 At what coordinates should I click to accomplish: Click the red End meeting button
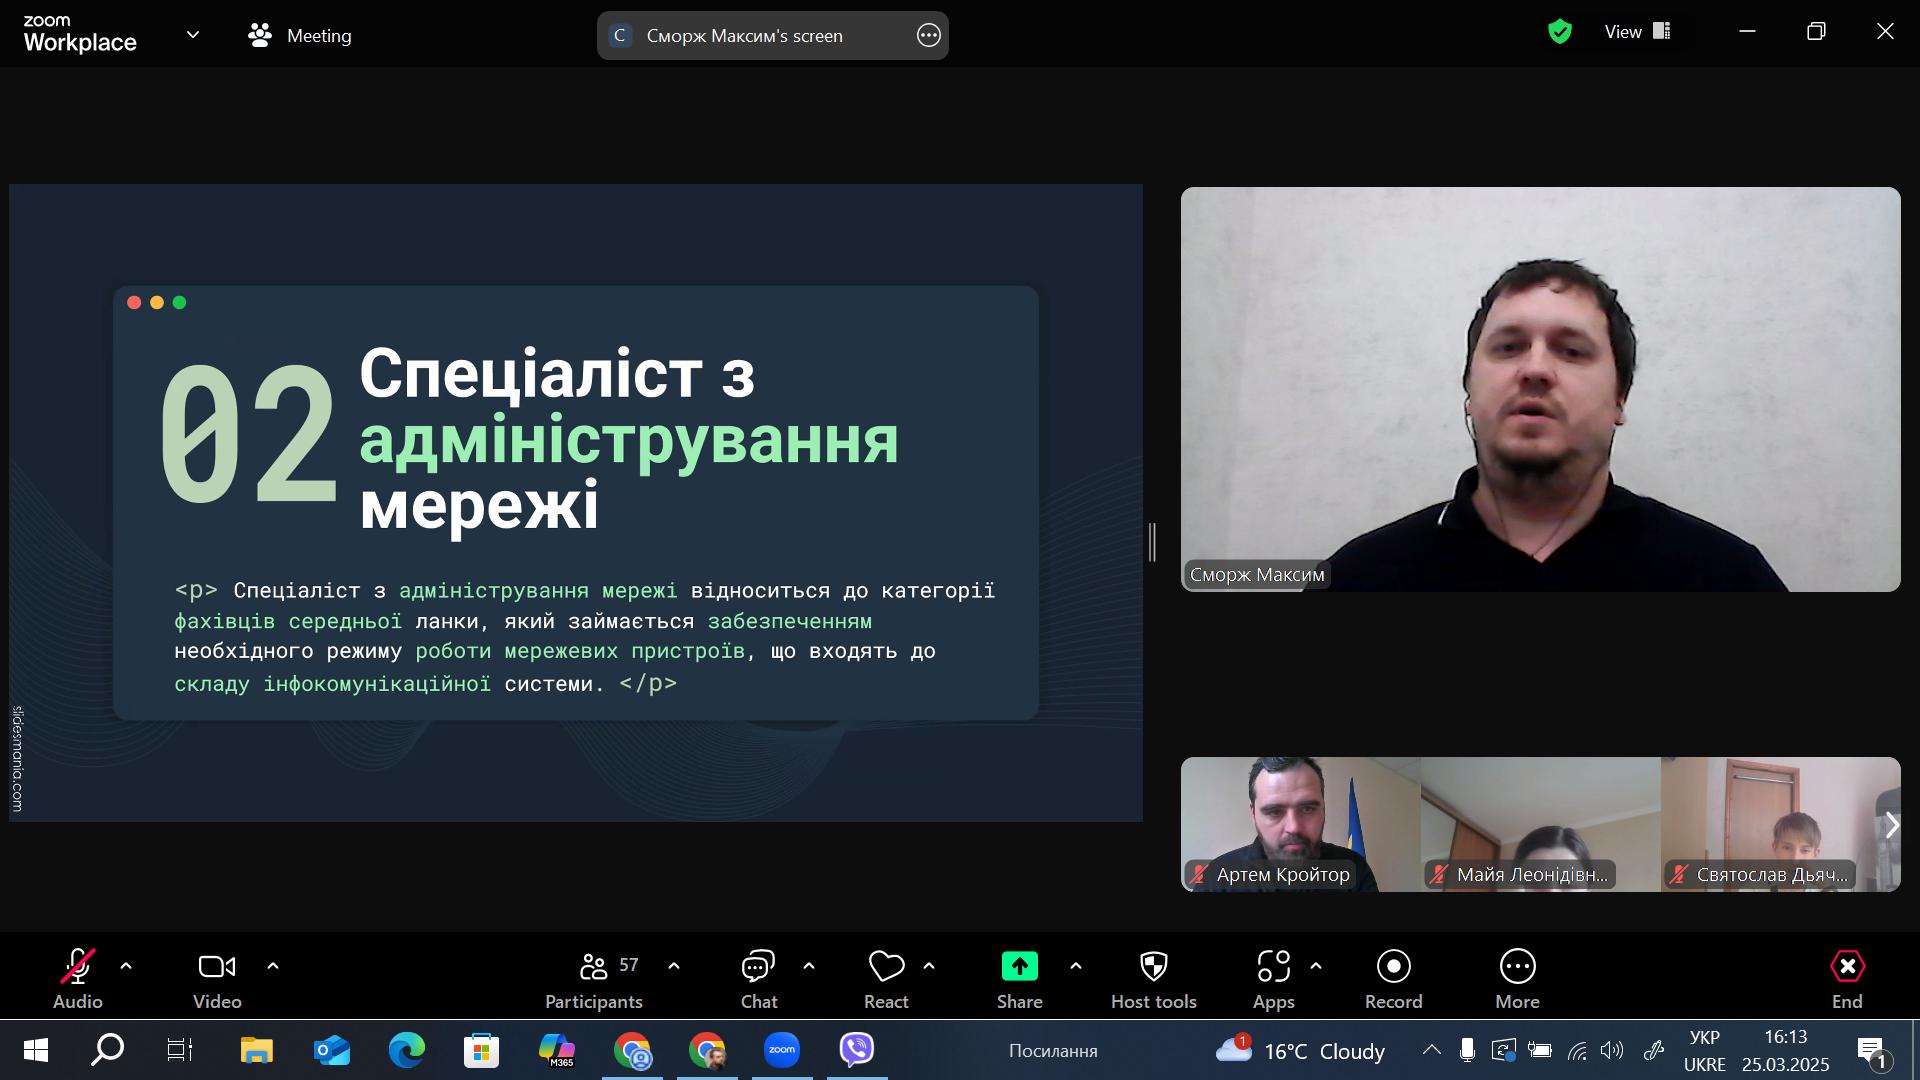pyautogui.click(x=1846, y=967)
